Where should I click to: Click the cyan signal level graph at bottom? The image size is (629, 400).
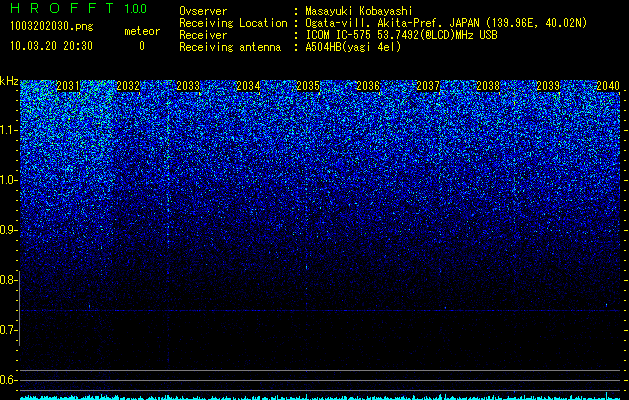(320, 397)
